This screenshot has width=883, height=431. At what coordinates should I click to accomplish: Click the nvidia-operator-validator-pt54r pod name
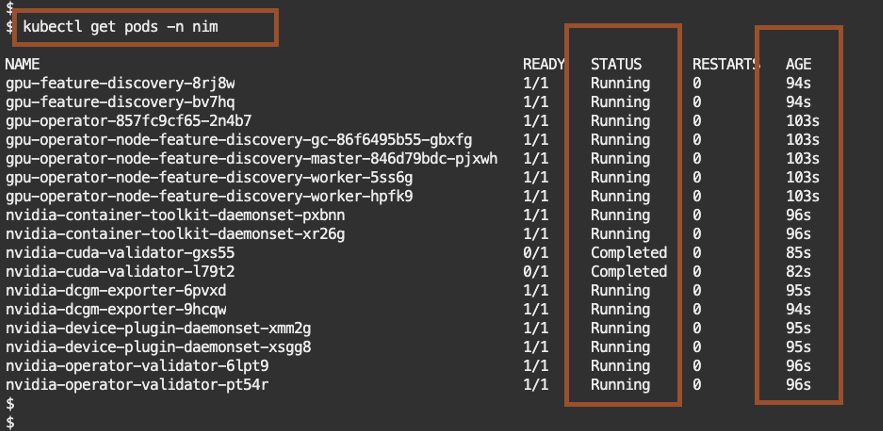tap(137, 384)
